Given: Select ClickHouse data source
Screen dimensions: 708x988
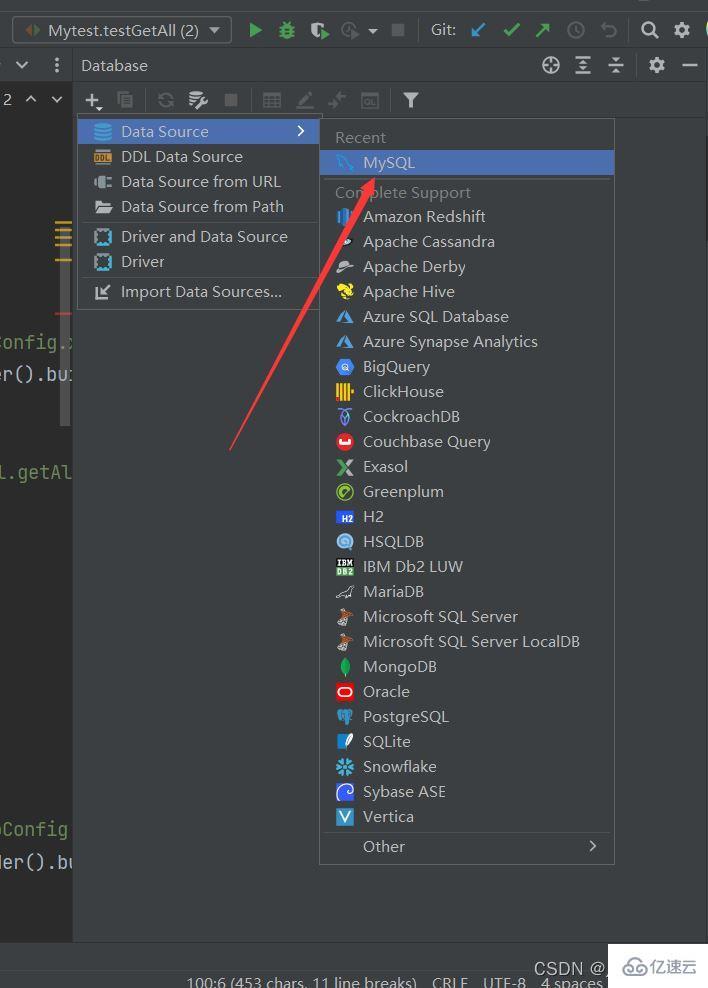Looking at the screenshot, I should tap(467, 391).
